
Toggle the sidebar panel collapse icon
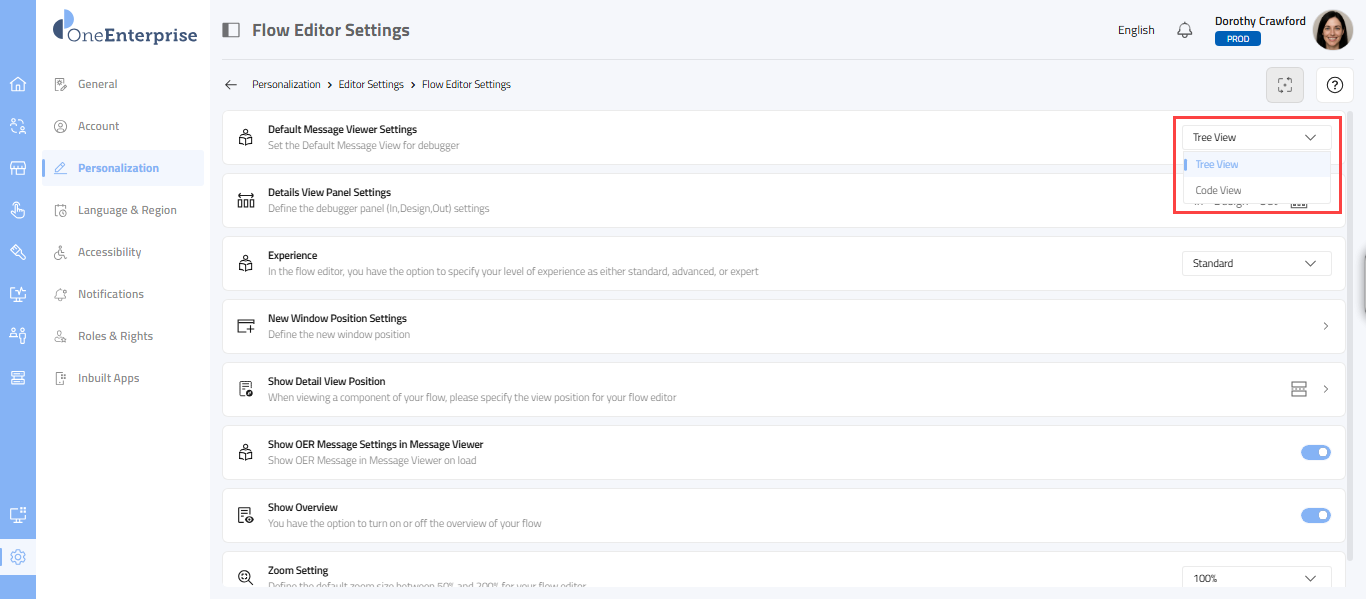(x=231, y=30)
